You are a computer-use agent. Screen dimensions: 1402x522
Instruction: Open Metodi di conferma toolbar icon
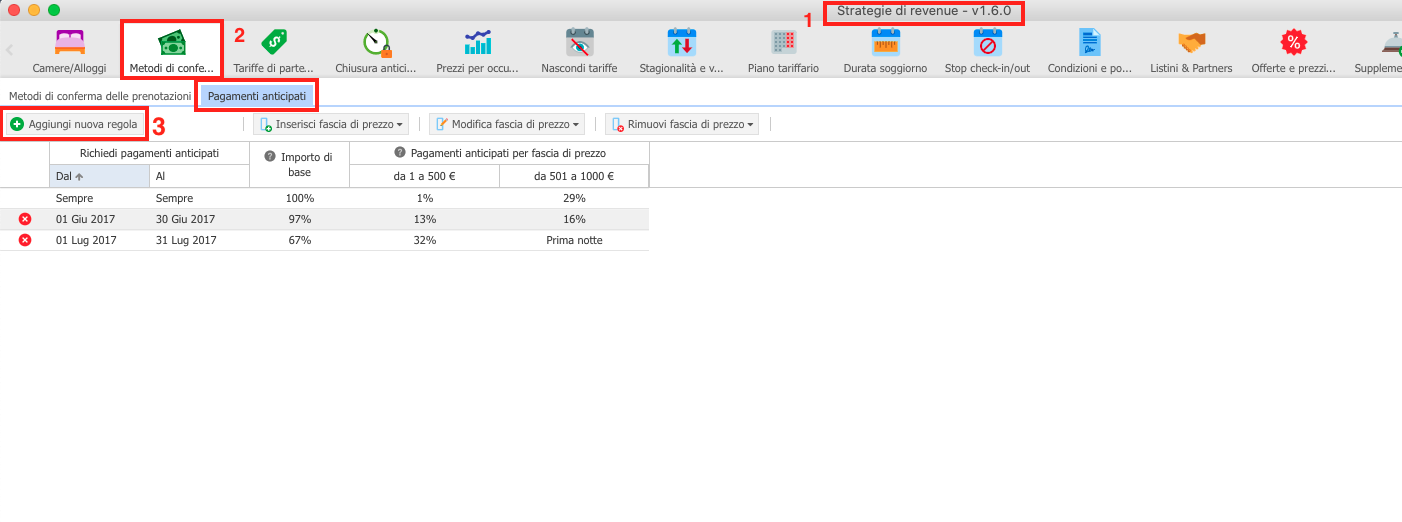[x=172, y=42]
